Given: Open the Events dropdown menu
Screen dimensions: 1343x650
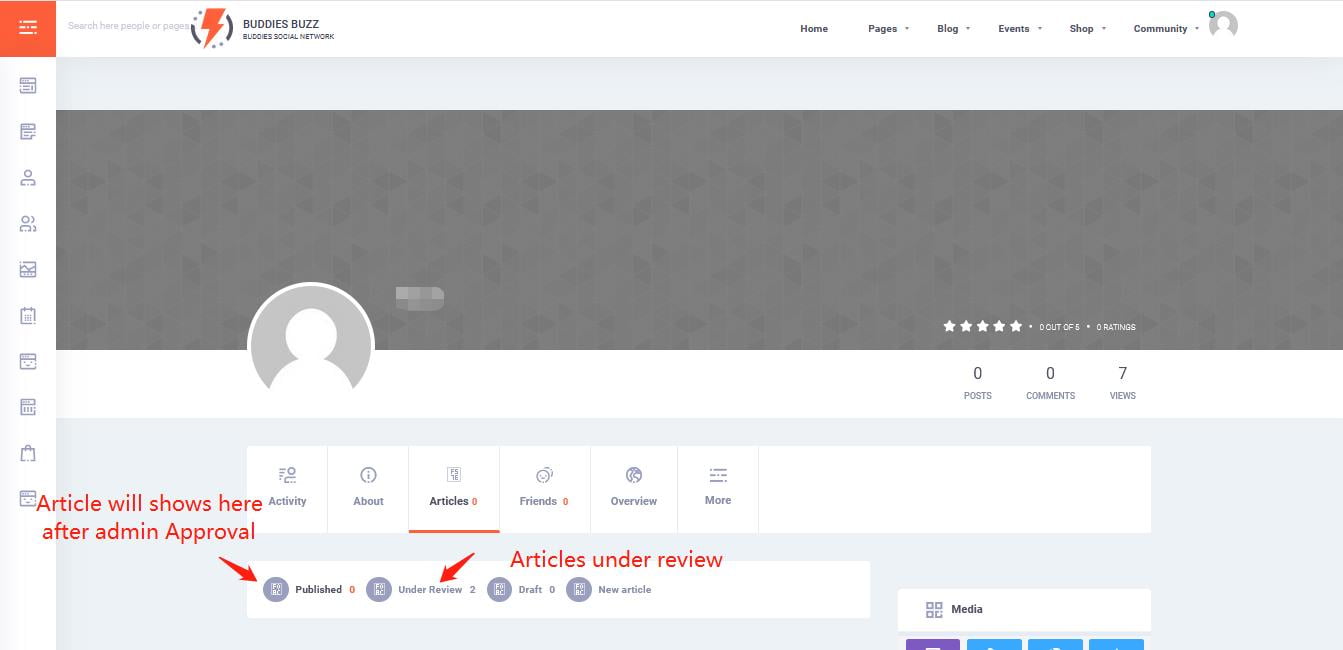Looking at the screenshot, I should [x=1018, y=29].
